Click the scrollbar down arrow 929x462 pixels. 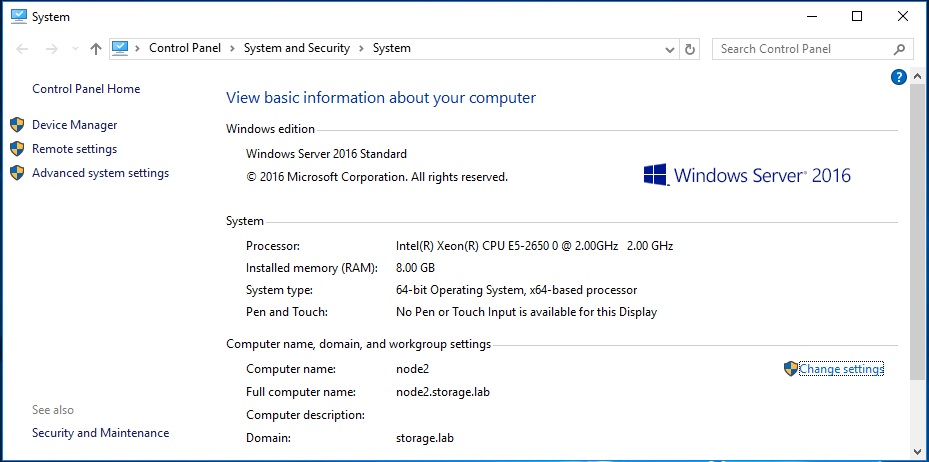click(917, 450)
